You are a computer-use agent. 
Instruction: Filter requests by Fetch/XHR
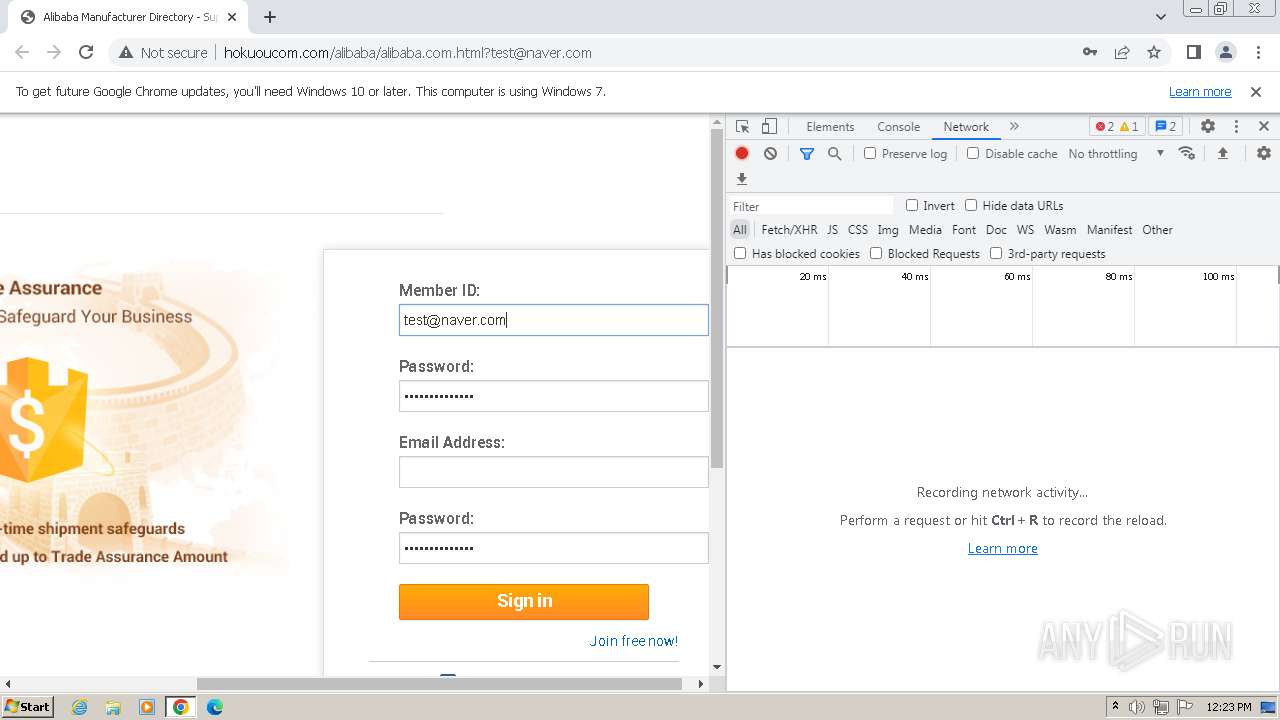click(x=789, y=229)
